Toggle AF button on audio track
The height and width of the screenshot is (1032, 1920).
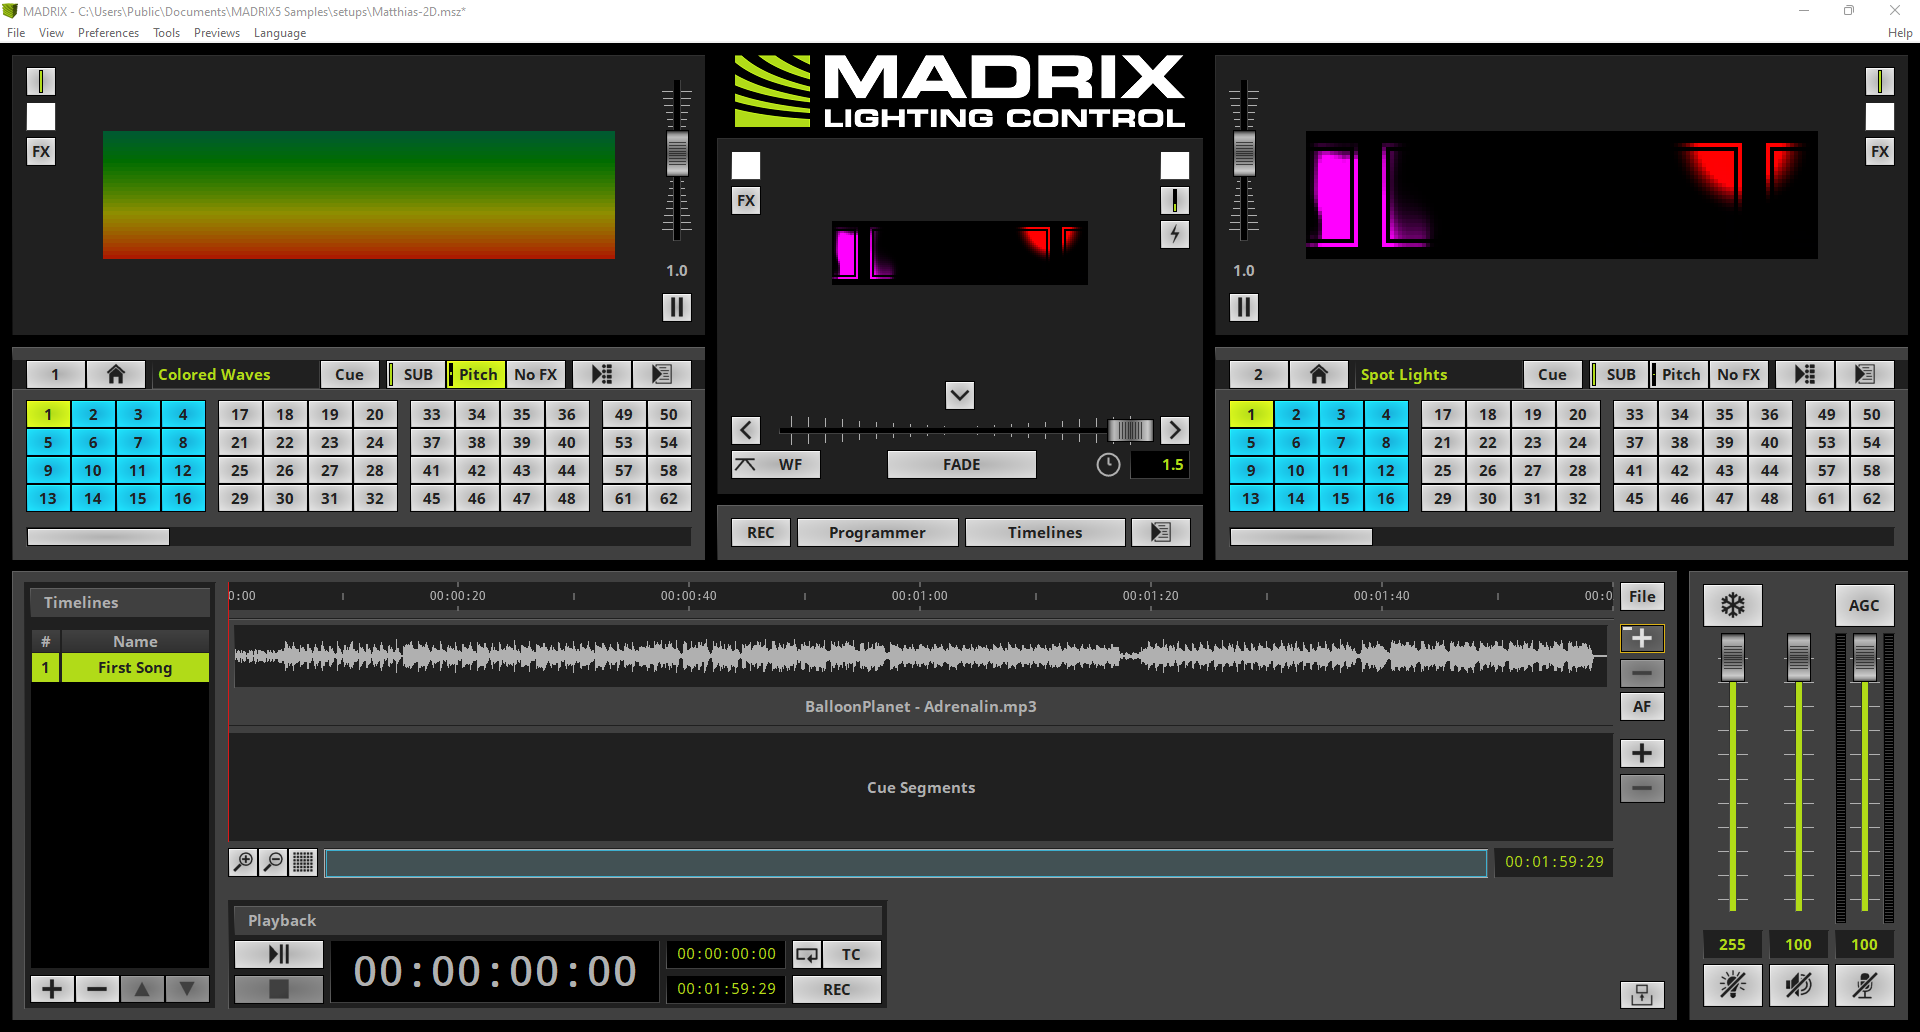click(1642, 706)
